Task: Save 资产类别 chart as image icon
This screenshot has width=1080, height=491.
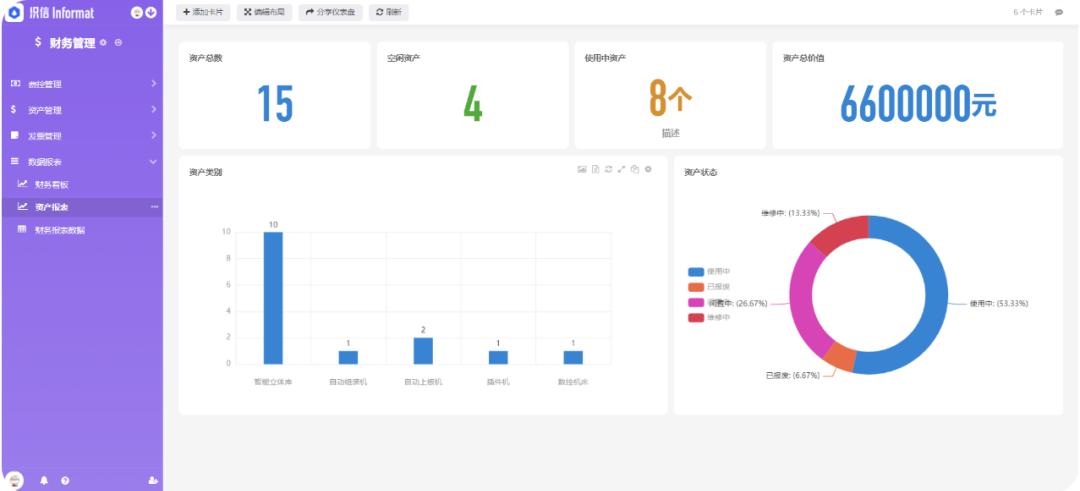Action: pos(582,170)
